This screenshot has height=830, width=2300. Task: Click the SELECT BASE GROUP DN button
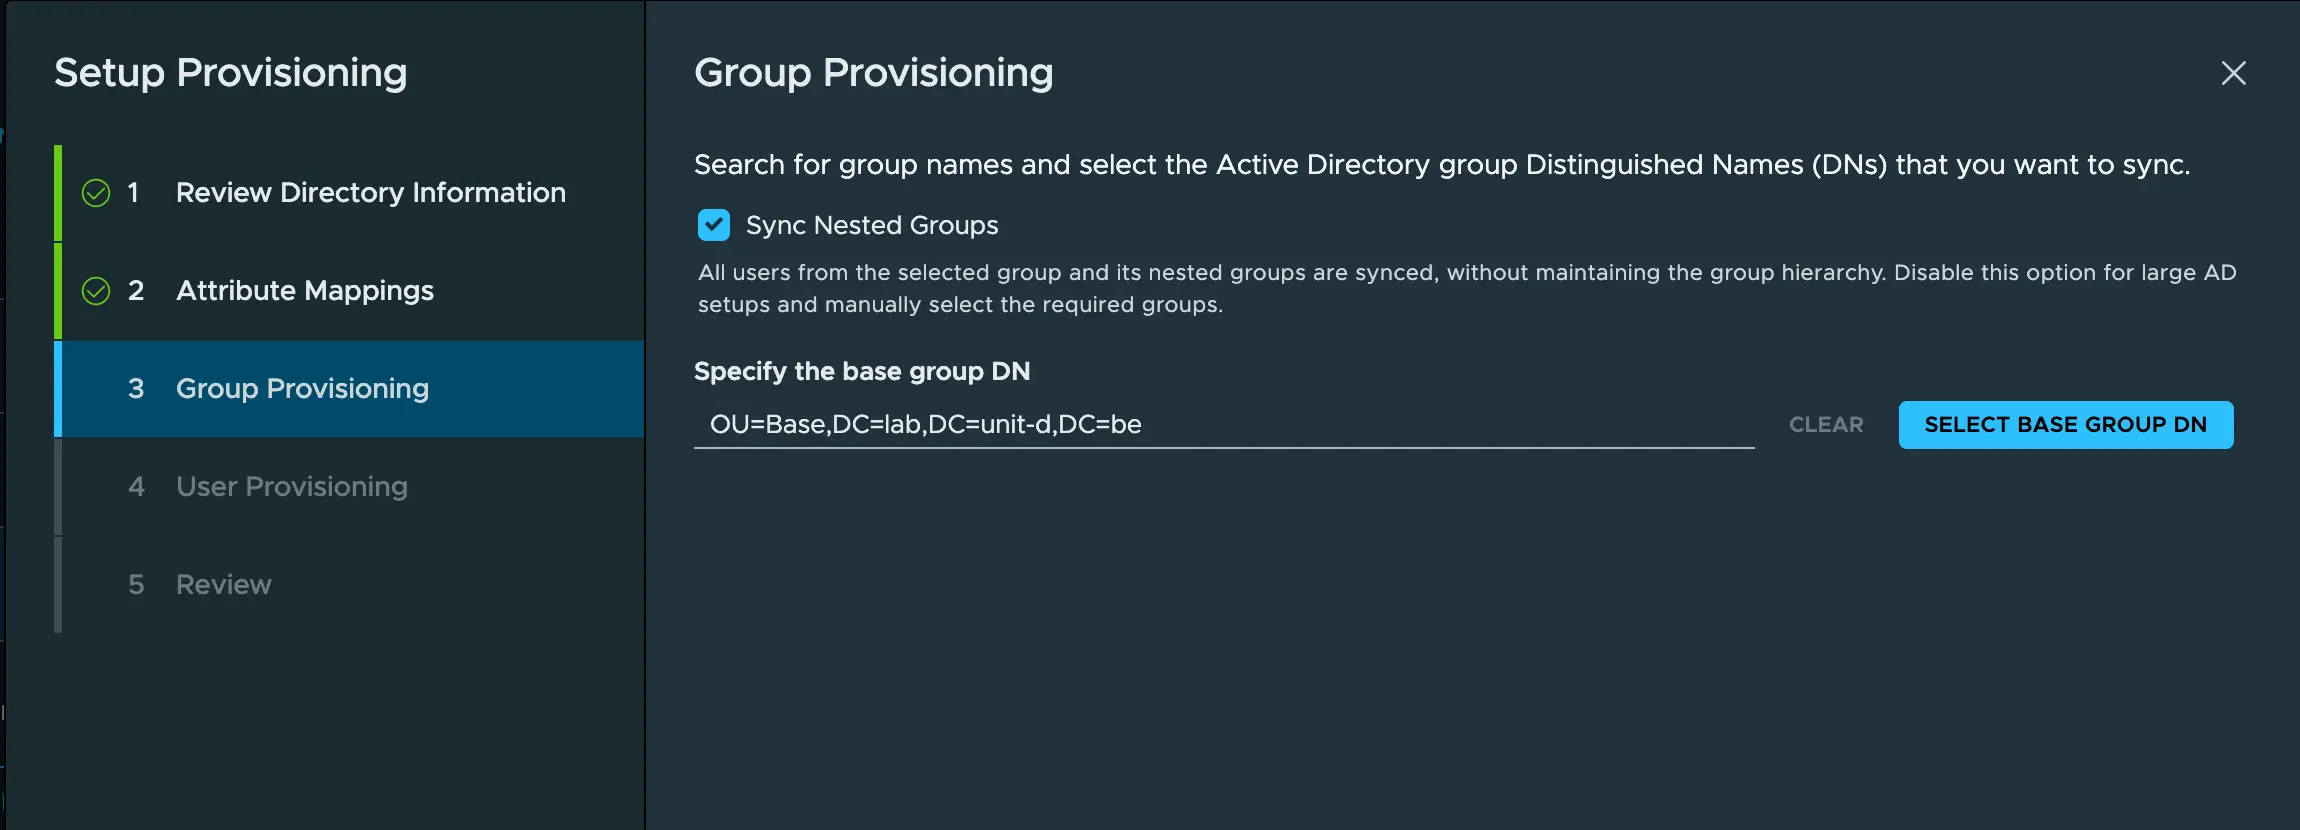click(x=2065, y=424)
